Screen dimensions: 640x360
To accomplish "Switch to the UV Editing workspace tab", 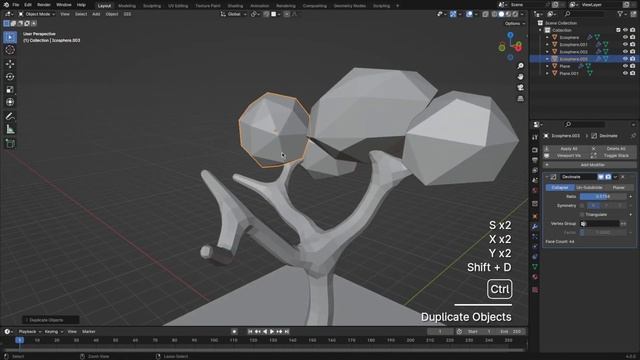I will pyautogui.click(x=178, y=6).
